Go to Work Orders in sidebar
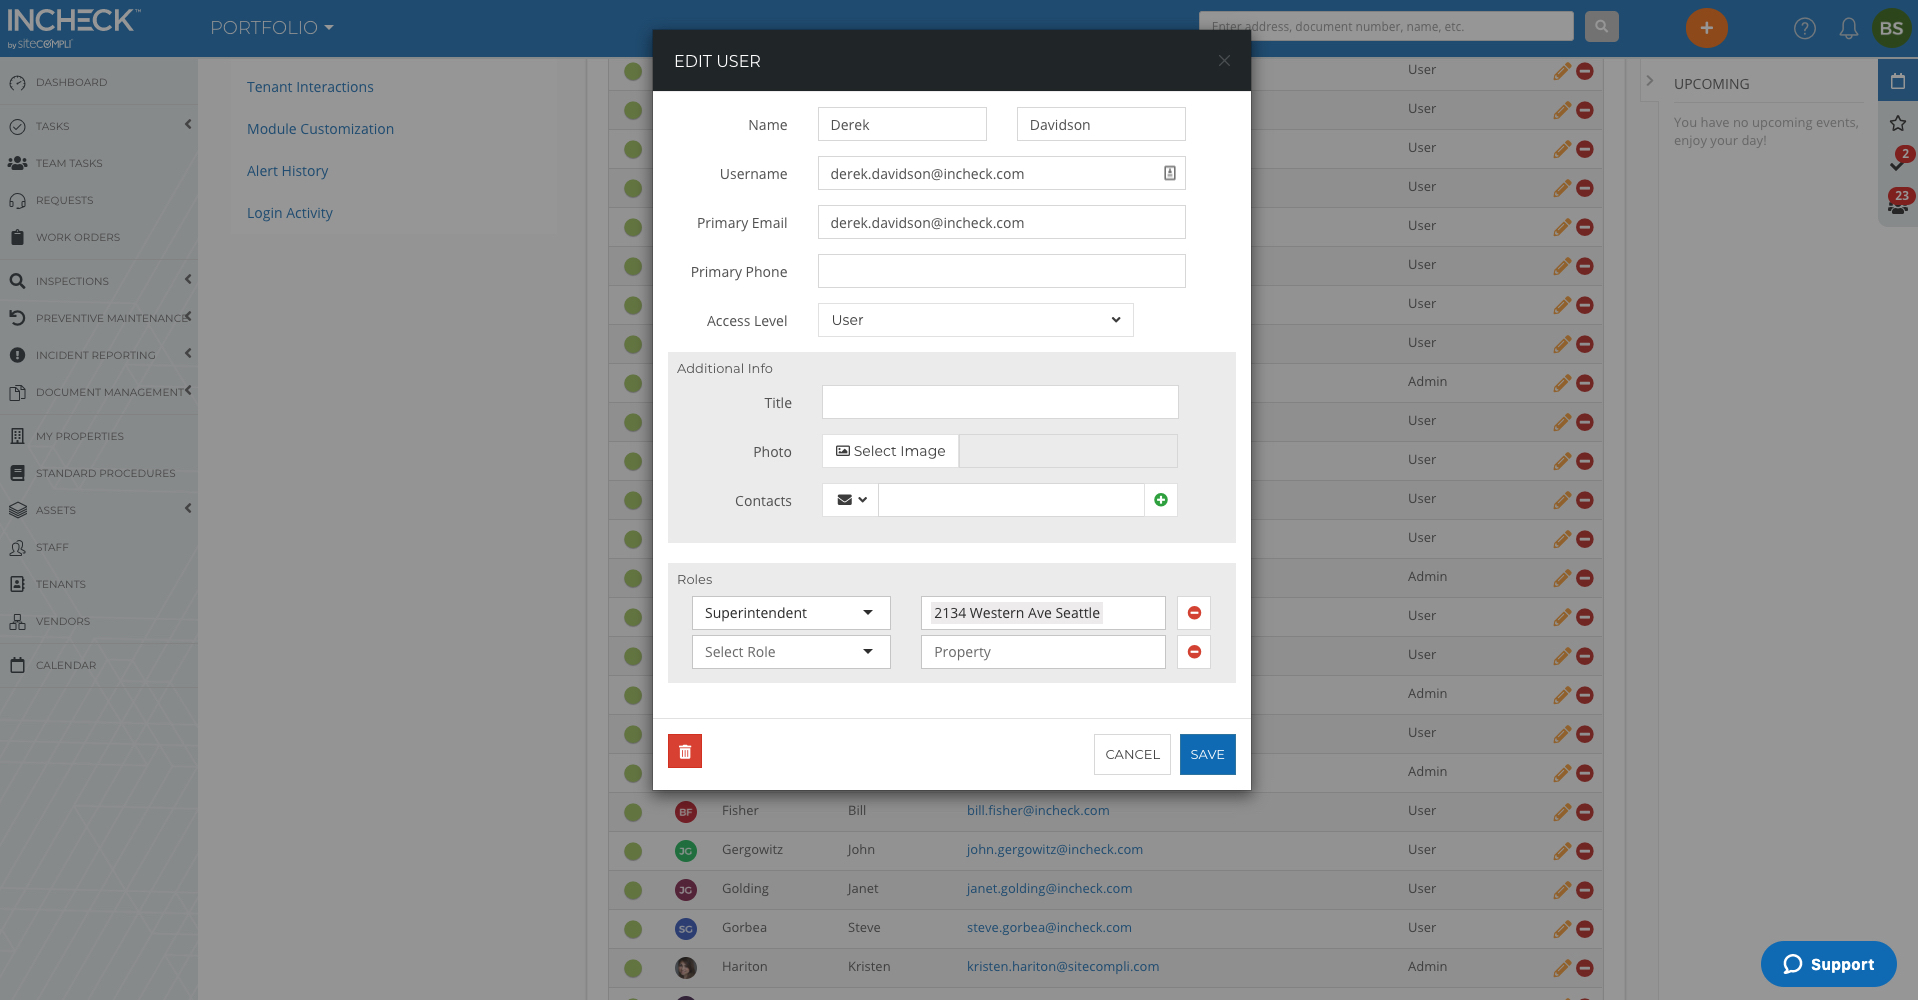This screenshot has width=1918, height=1000. [78, 238]
